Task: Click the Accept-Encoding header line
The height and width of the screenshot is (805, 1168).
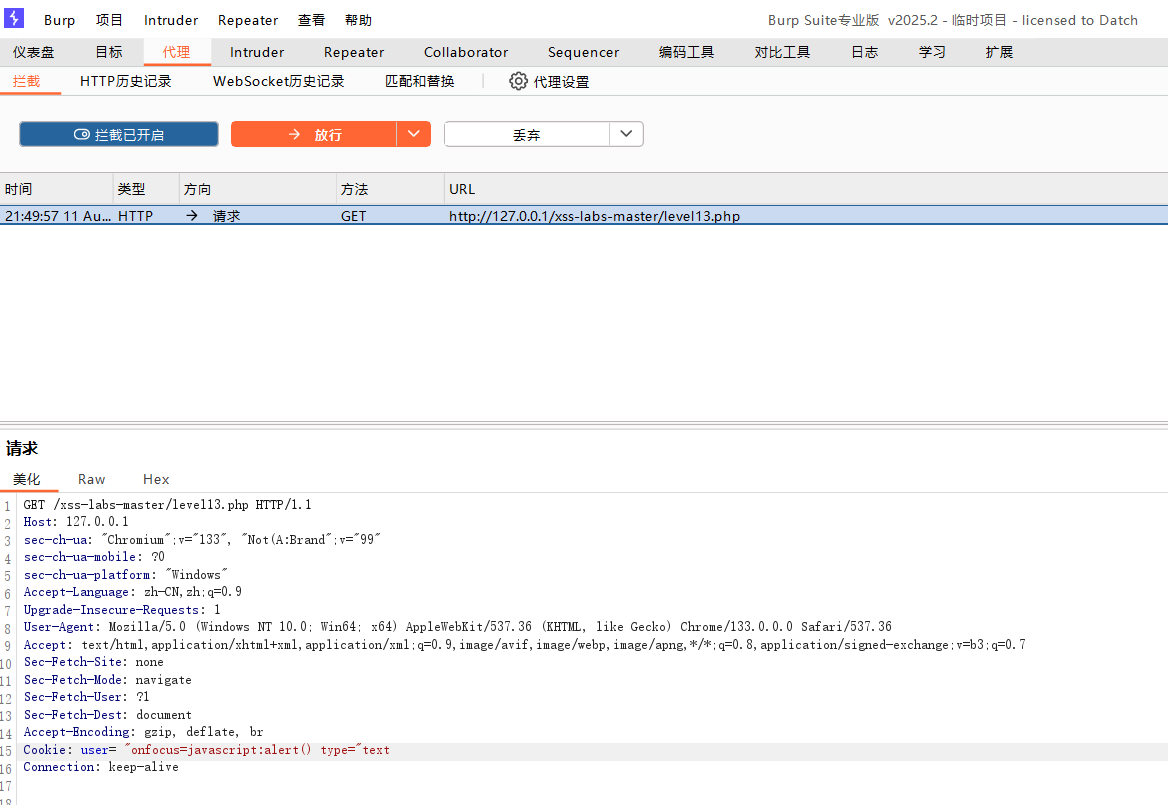Action: pyautogui.click(x=143, y=732)
